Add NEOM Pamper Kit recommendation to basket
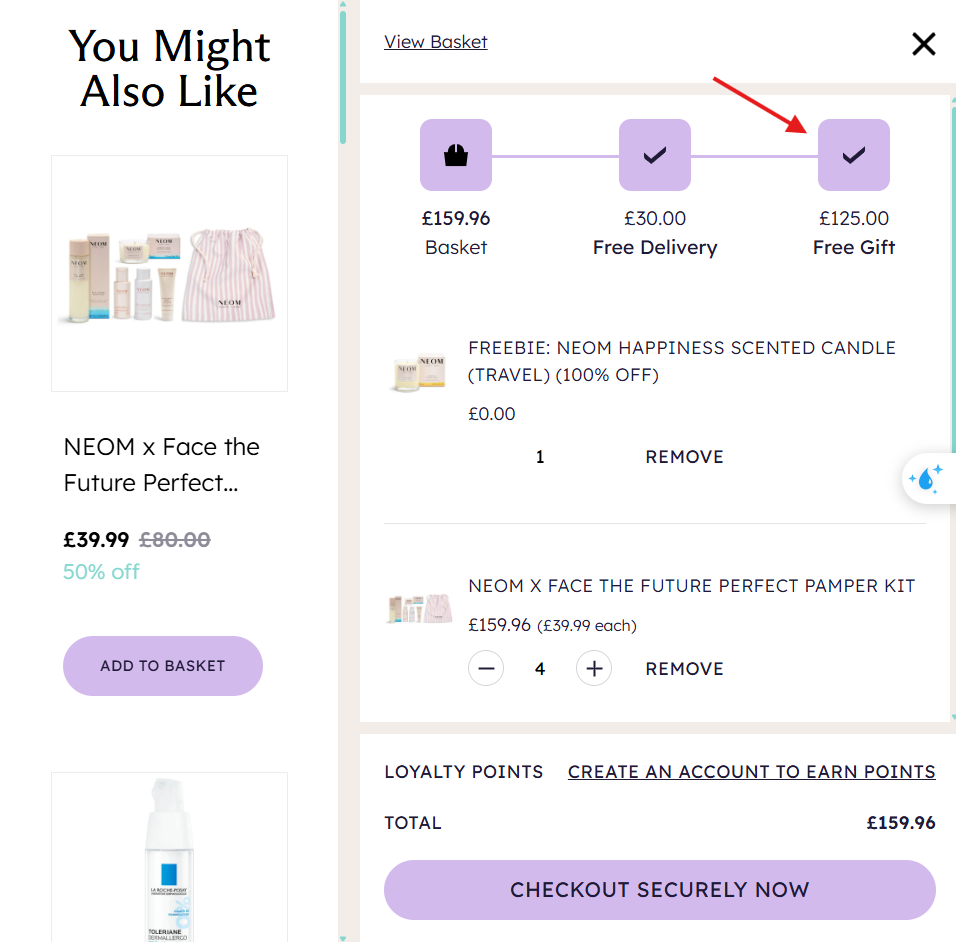Viewport: 956px width, 942px height. (163, 666)
